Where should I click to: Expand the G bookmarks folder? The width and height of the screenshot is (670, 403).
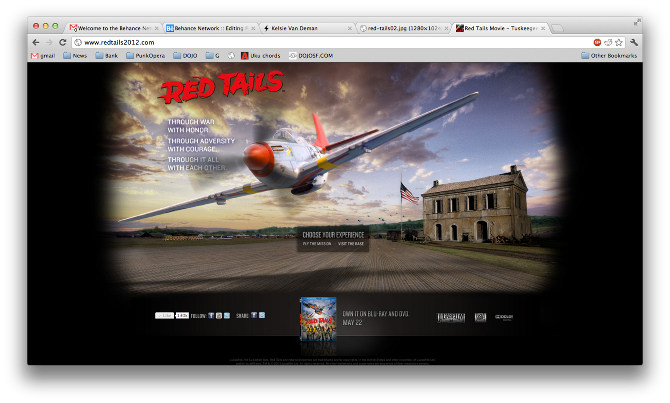[x=212, y=56]
